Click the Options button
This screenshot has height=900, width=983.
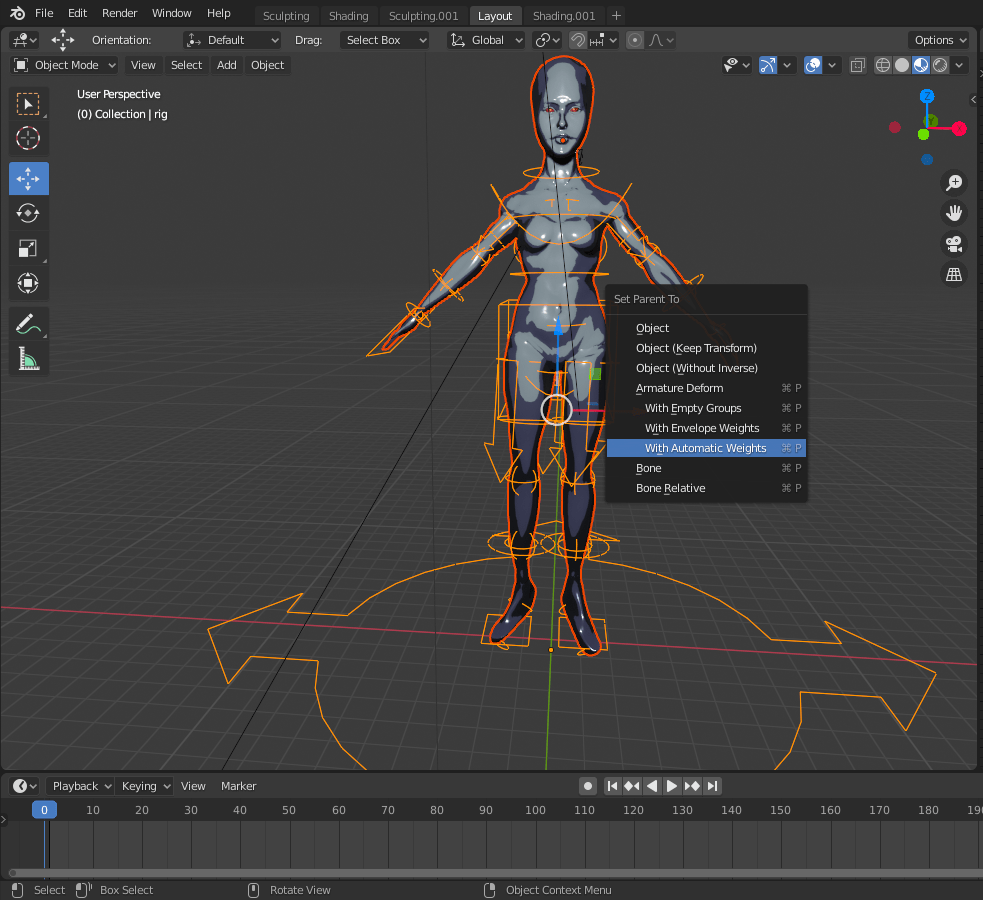(940, 40)
